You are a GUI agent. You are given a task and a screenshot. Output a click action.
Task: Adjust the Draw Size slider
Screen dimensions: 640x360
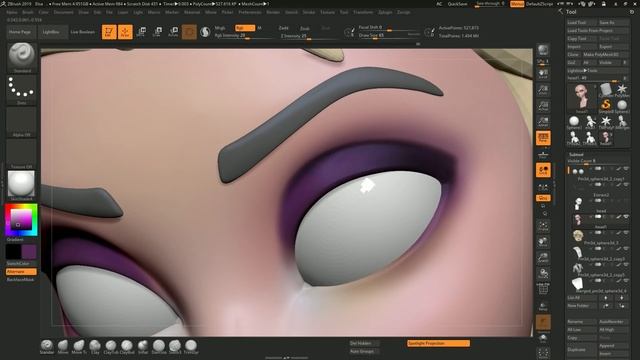389,36
